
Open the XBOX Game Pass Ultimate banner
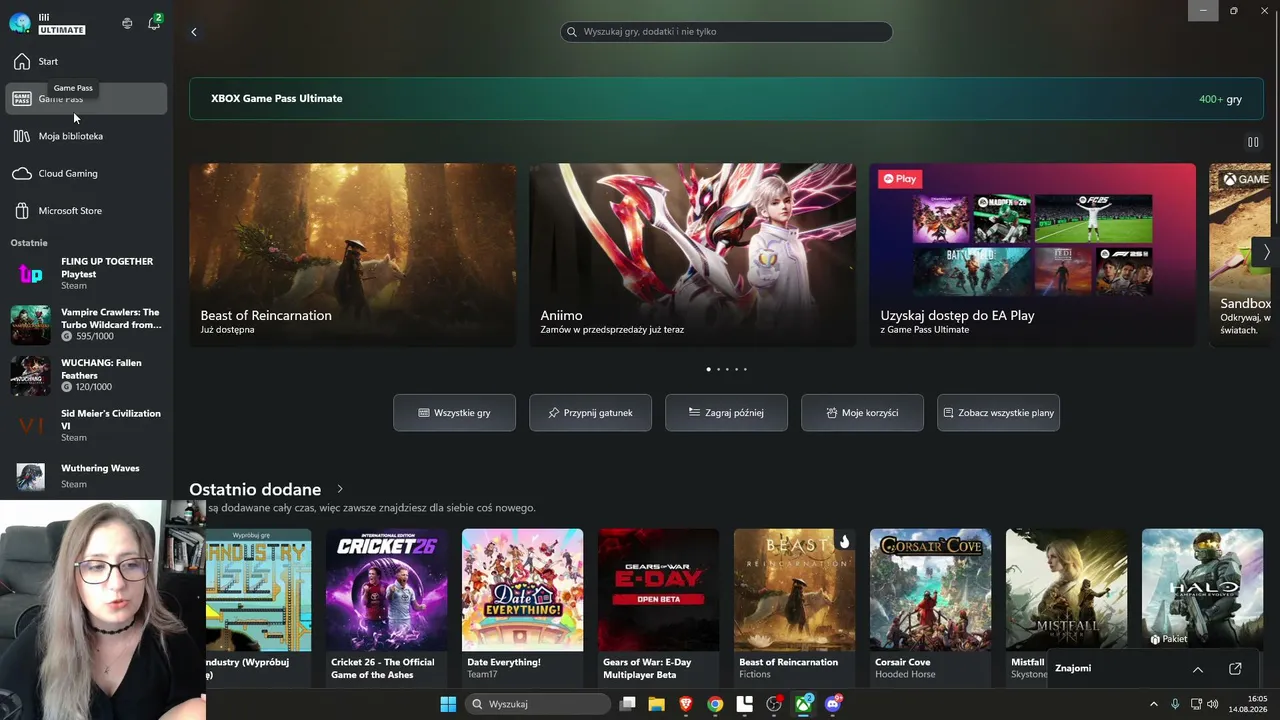(x=726, y=99)
